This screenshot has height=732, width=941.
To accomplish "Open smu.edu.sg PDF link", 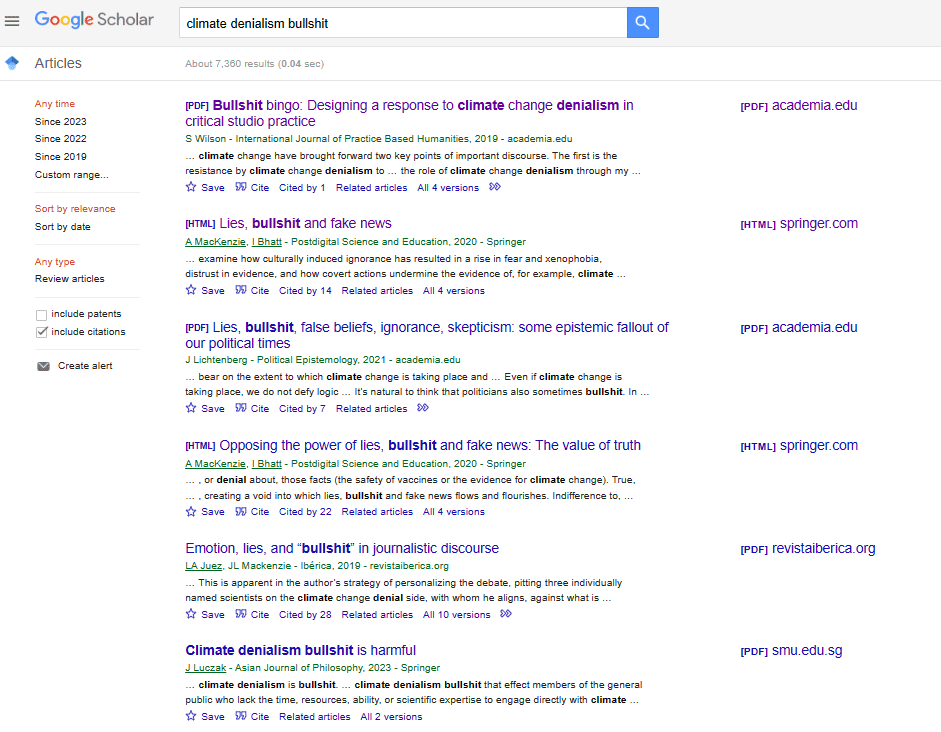I will click(x=806, y=651).
